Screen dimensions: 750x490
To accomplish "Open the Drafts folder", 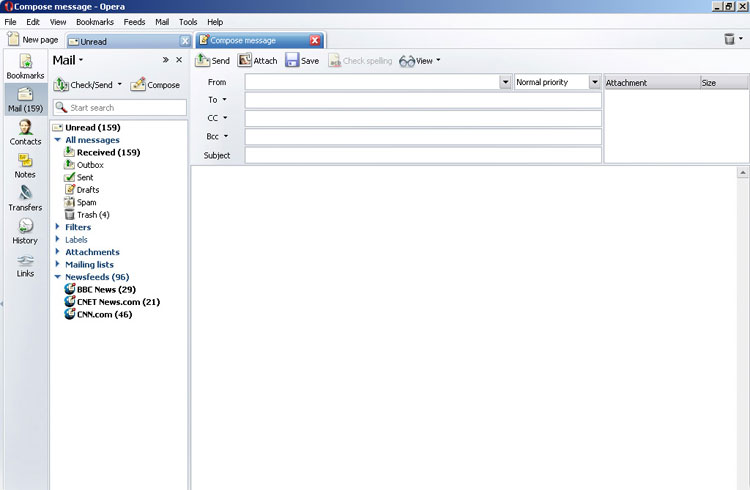I will 88,189.
